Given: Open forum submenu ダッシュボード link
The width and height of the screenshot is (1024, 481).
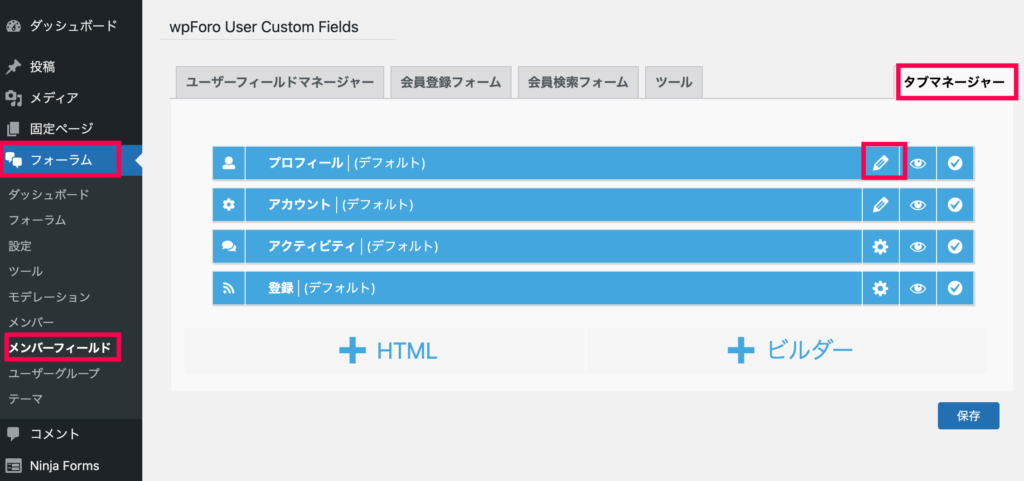Looking at the screenshot, I should (x=49, y=194).
